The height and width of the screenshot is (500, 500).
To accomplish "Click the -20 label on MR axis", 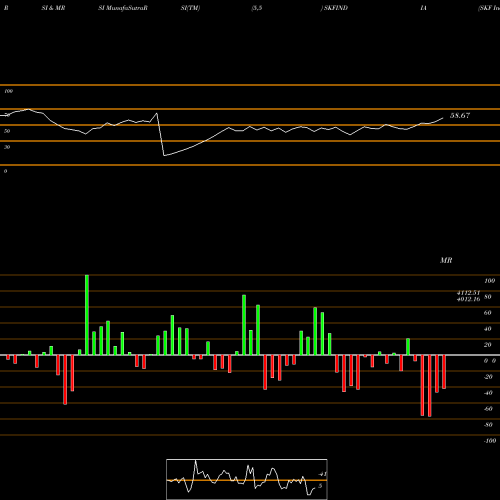I will coord(488,377).
